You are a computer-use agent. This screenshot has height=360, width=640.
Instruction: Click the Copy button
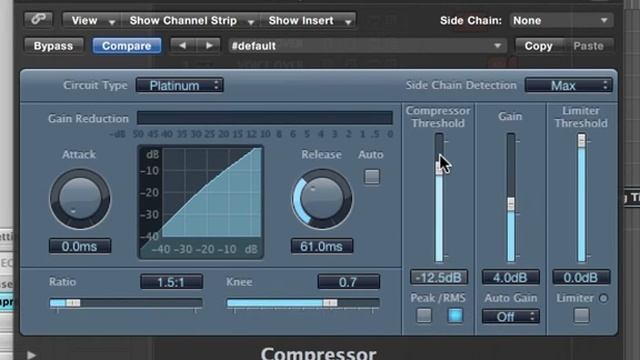tap(538, 46)
